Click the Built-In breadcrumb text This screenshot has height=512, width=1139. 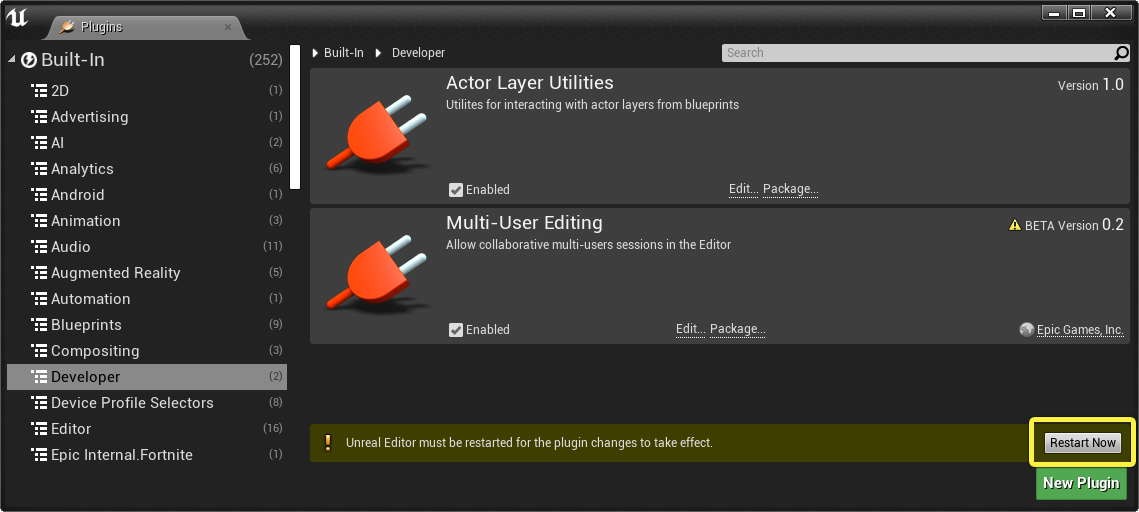coord(344,53)
